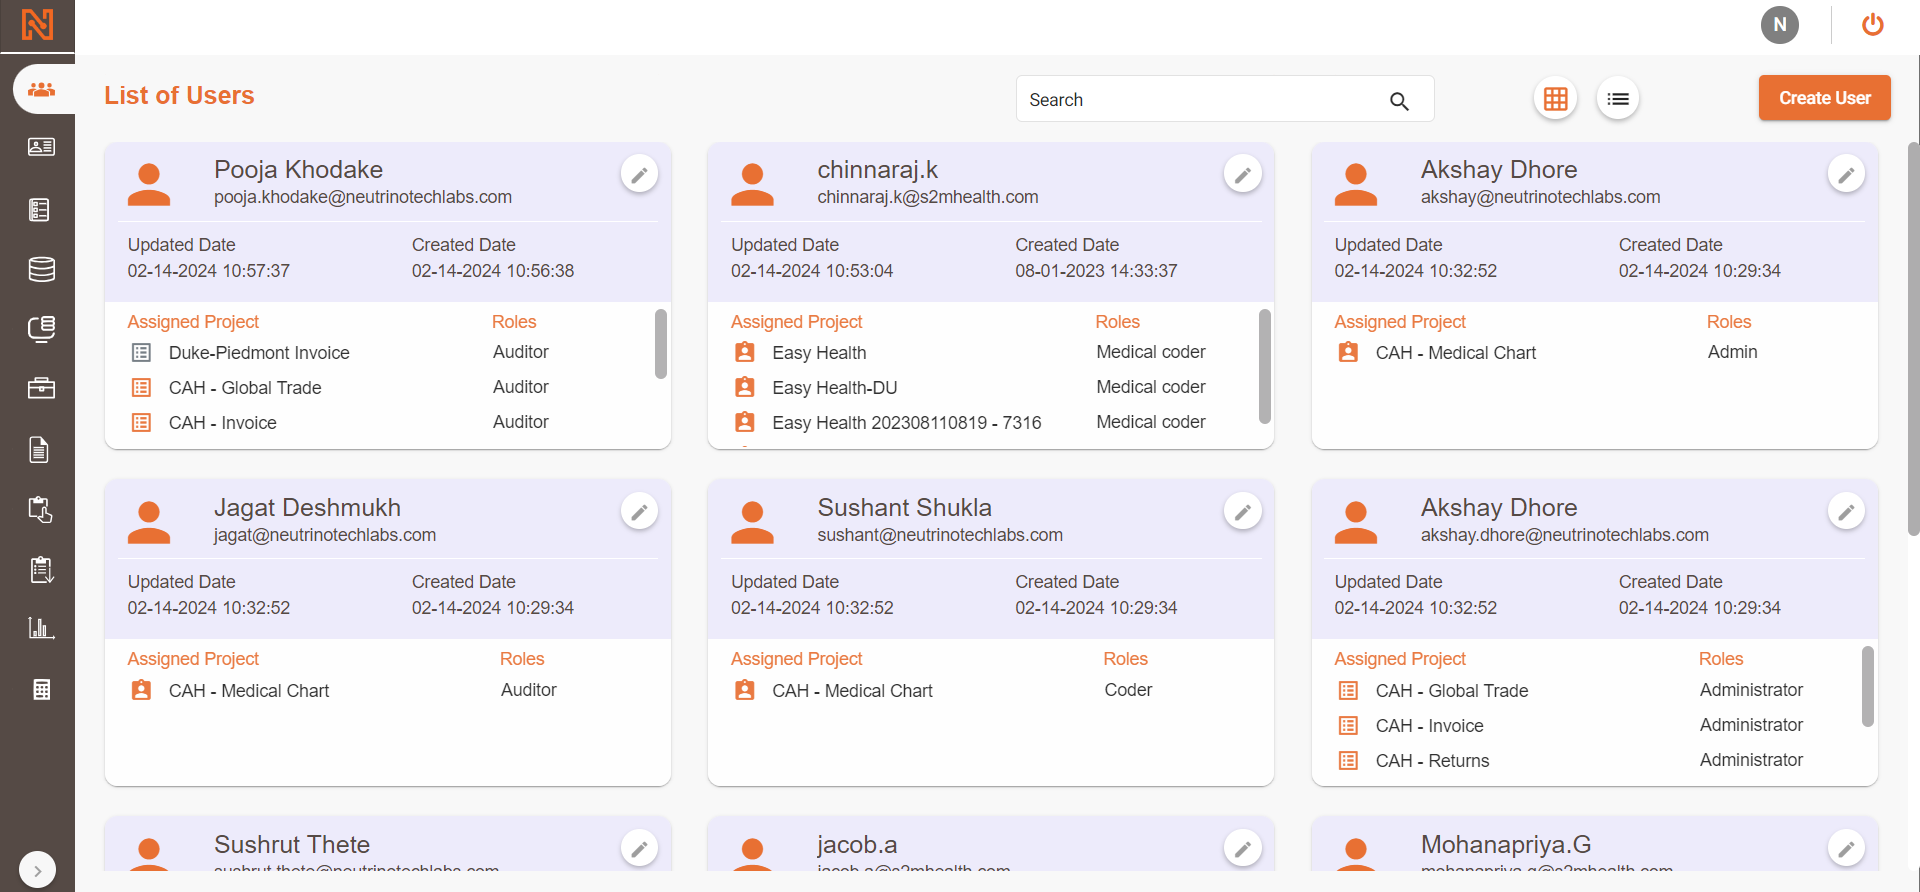This screenshot has height=892, width=1920.
Task: Click the search magnifier icon
Action: coord(1399,101)
